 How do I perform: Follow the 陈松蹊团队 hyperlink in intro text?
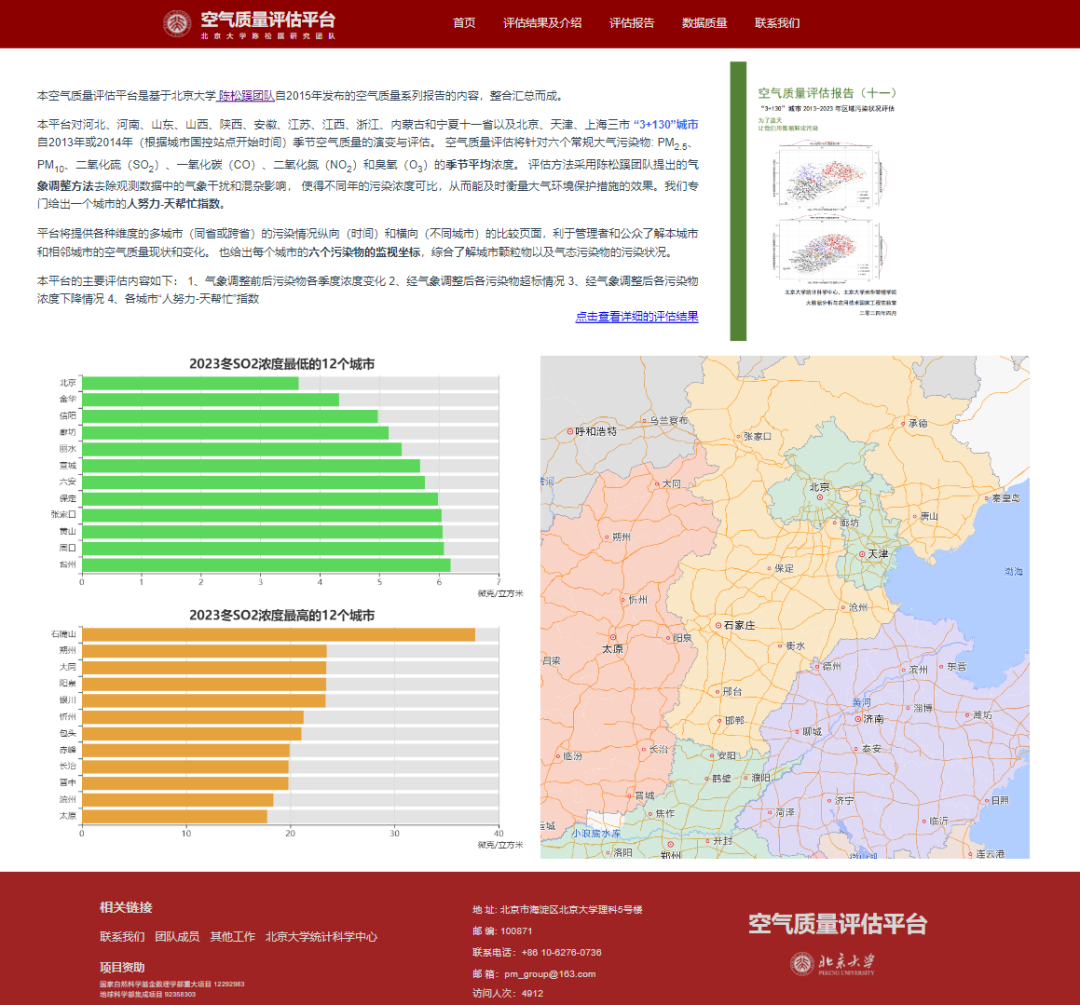pyautogui.click(x=246, y=97)
